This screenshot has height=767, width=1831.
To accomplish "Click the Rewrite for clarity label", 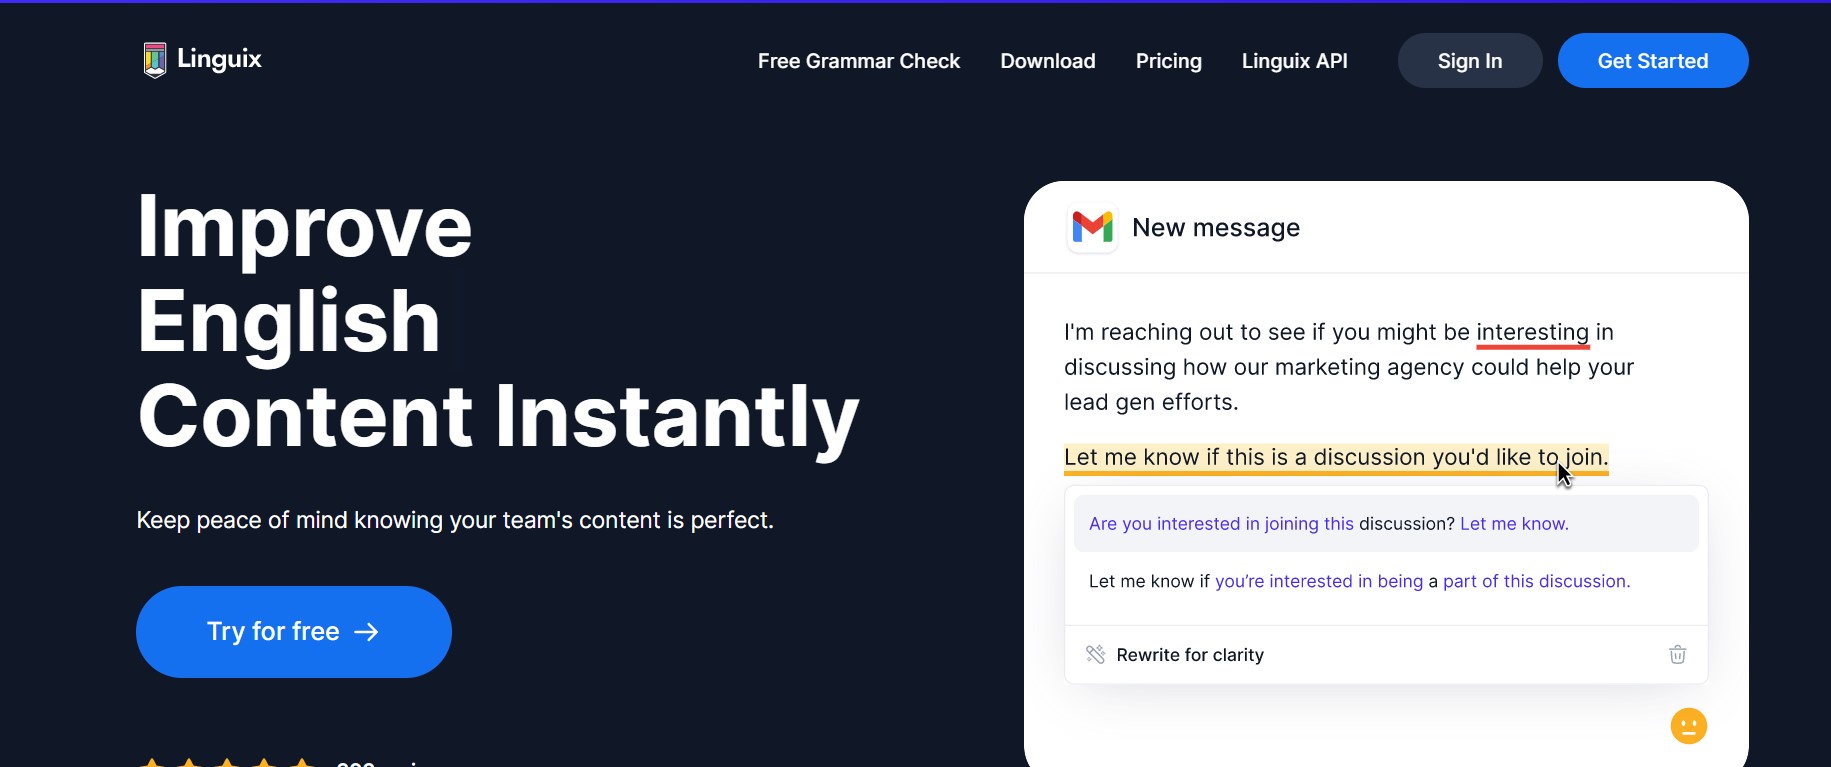I will (1190, 655).
